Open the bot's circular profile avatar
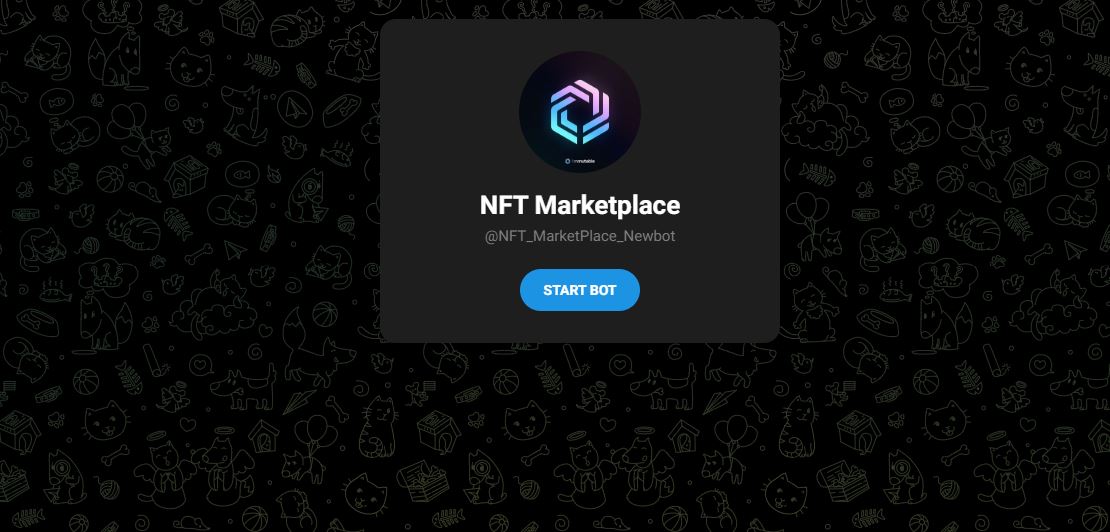1110x532 pixels. pos(580,112)
